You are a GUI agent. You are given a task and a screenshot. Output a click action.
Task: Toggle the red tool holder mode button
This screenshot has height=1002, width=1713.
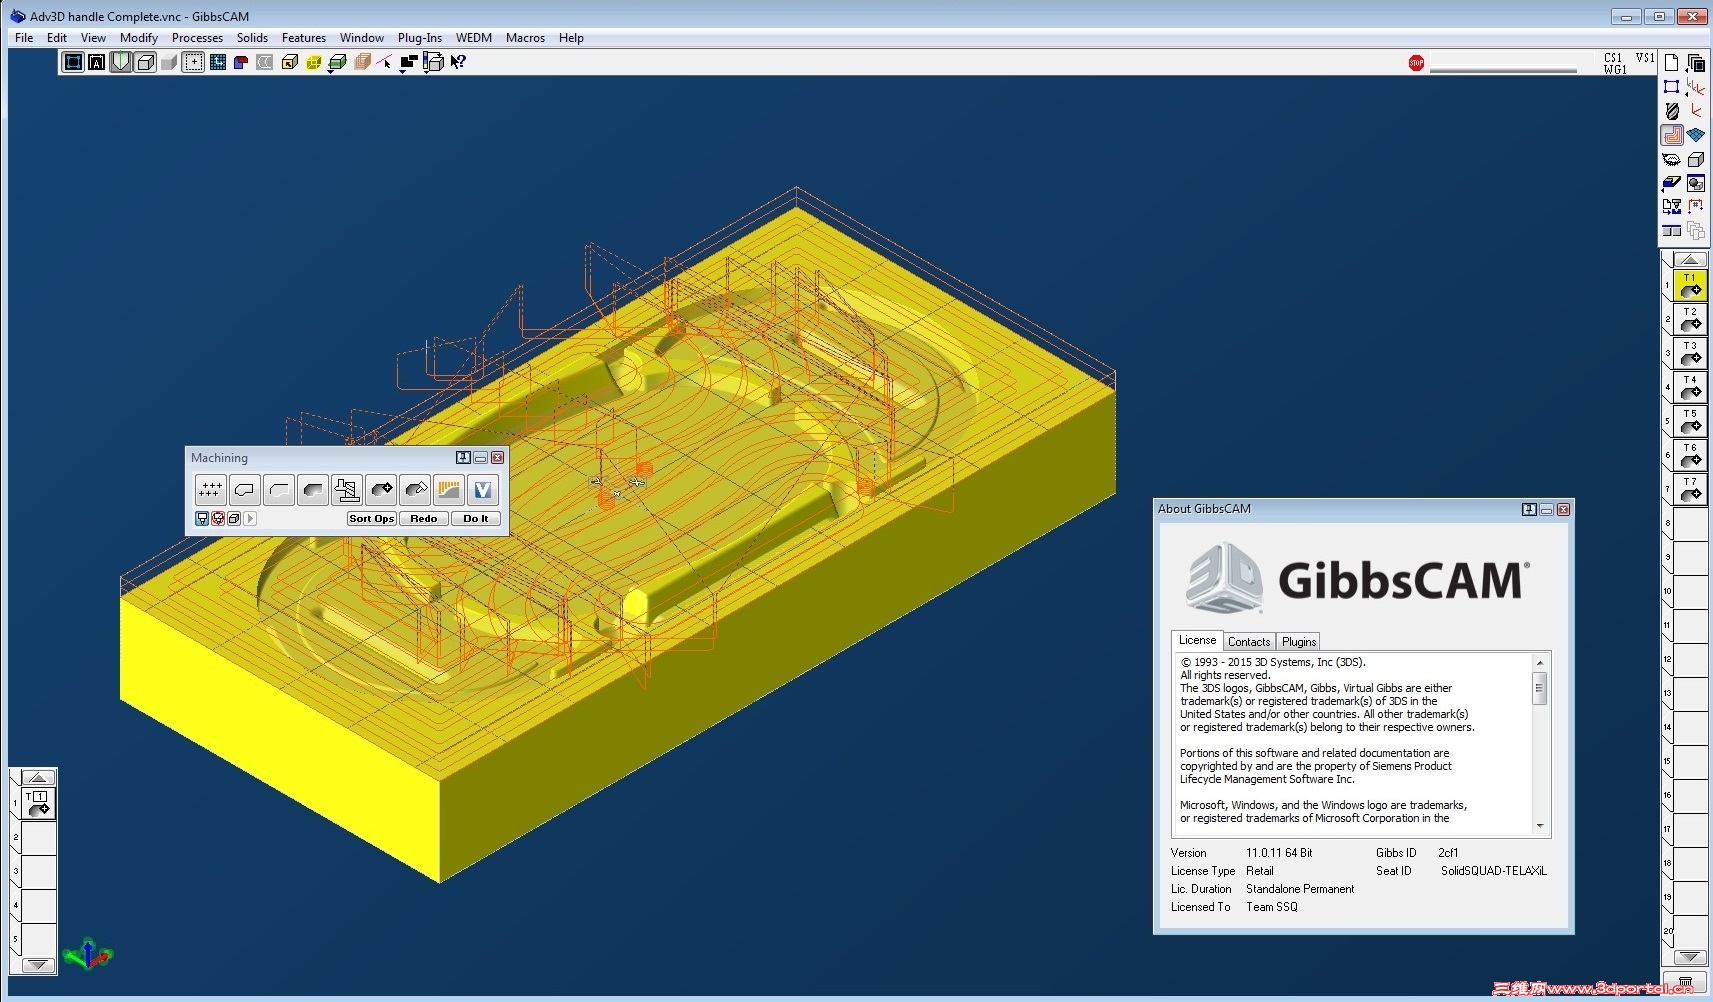(217, 519)
